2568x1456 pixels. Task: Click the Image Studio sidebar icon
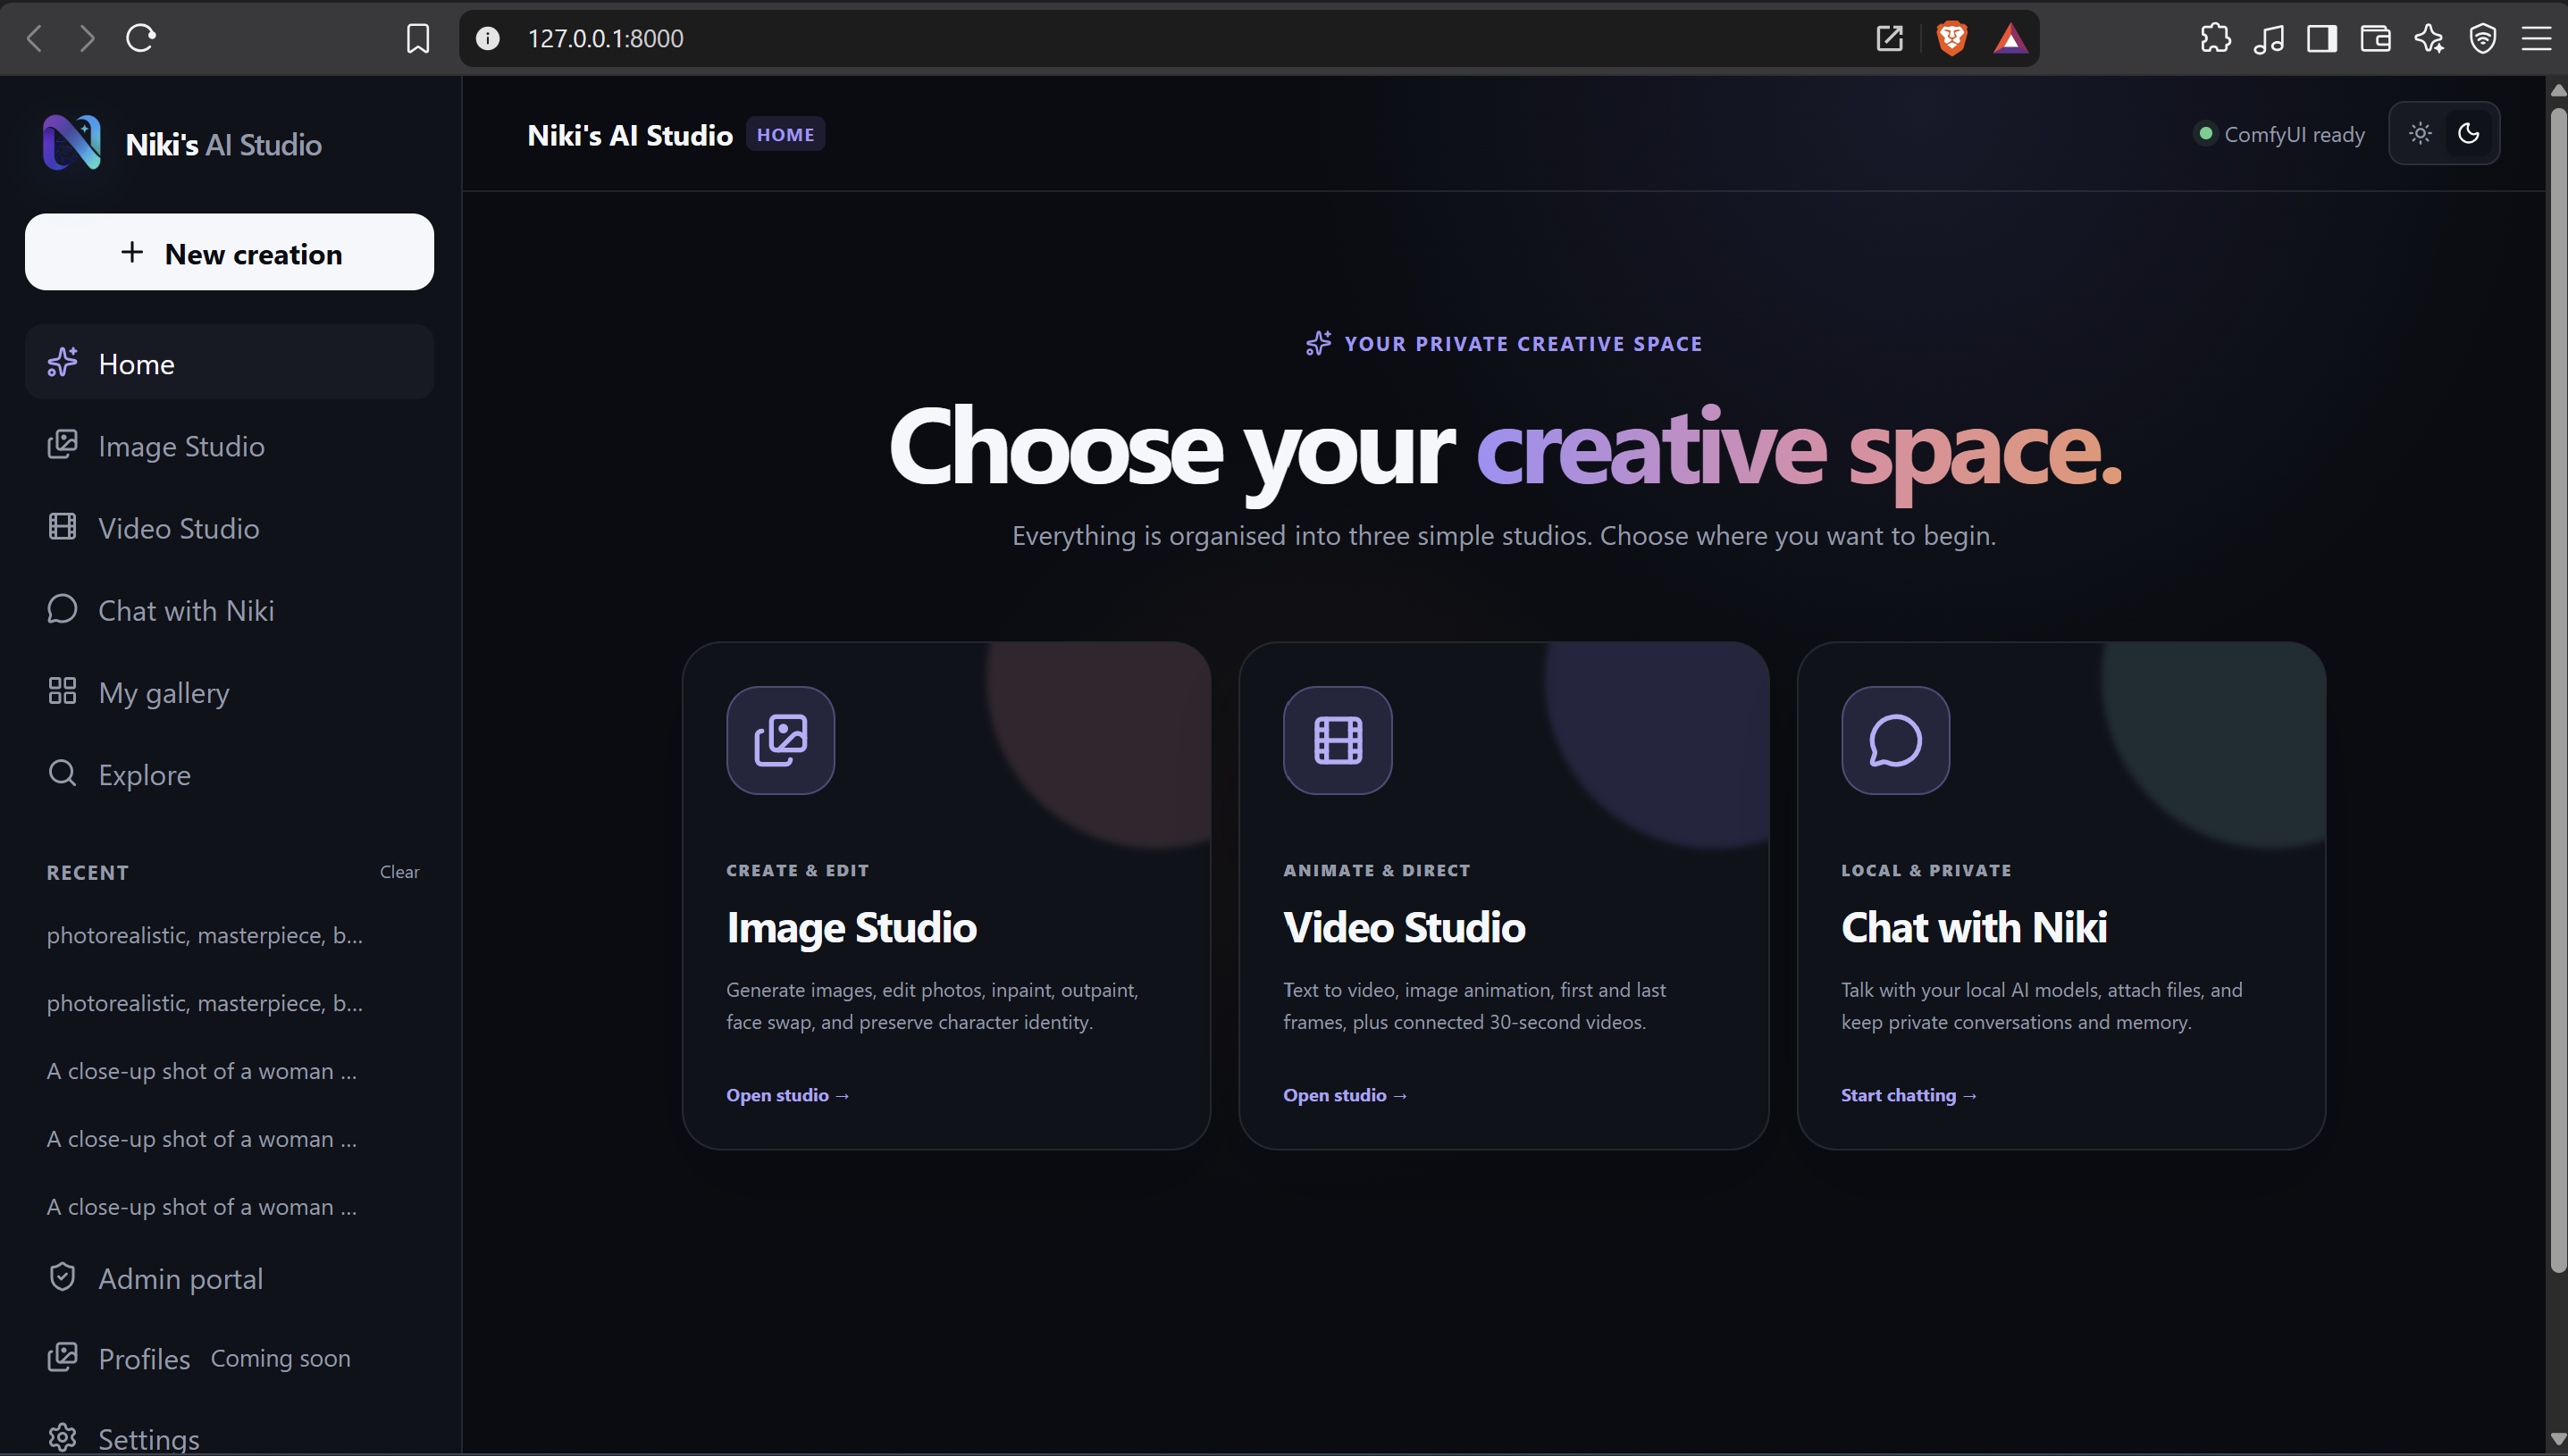click(x=62, y=445)
